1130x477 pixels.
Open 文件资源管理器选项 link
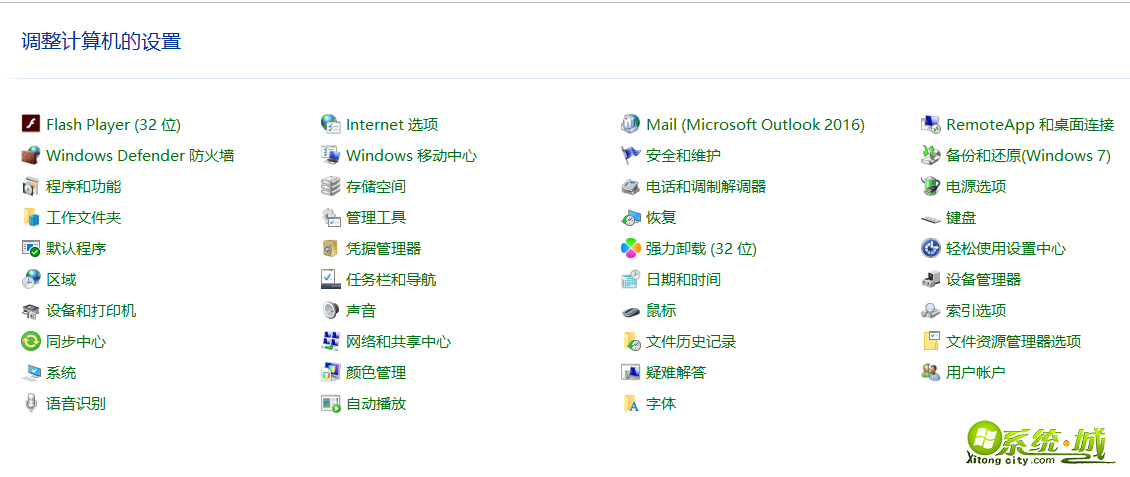coord(1013,342)
